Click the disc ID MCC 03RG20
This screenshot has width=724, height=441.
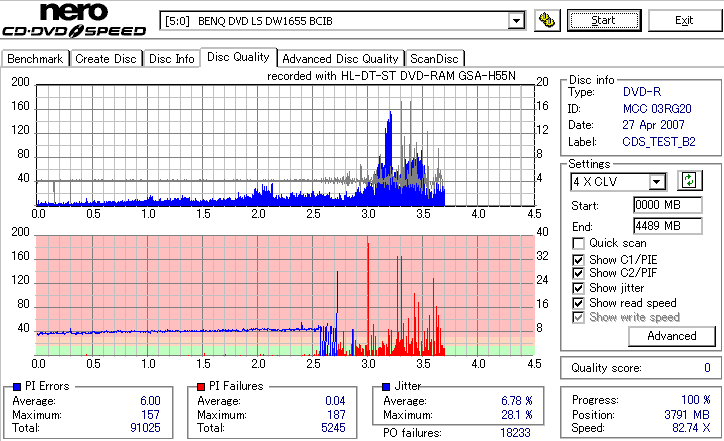coord(657,109)
